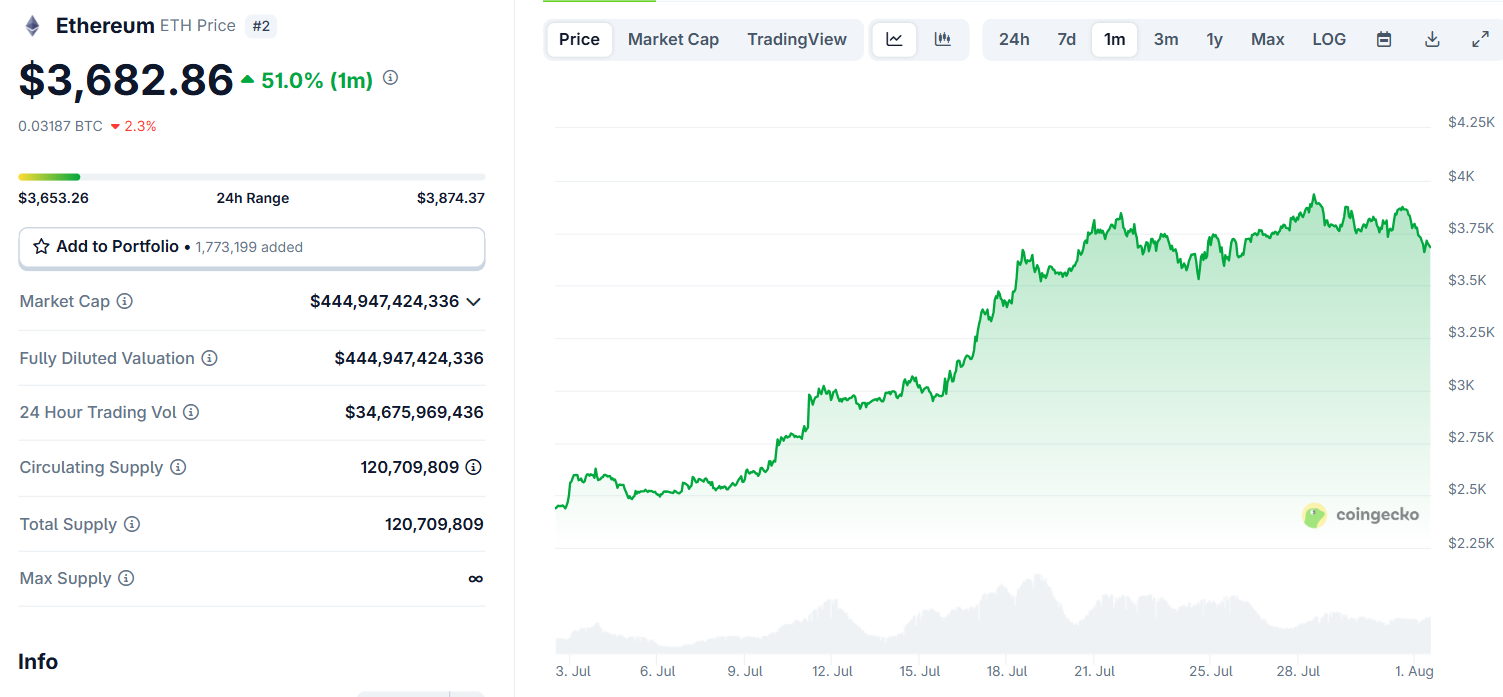Click the Info section heading
Viewport: 1503px width, 697px height.
38,662
